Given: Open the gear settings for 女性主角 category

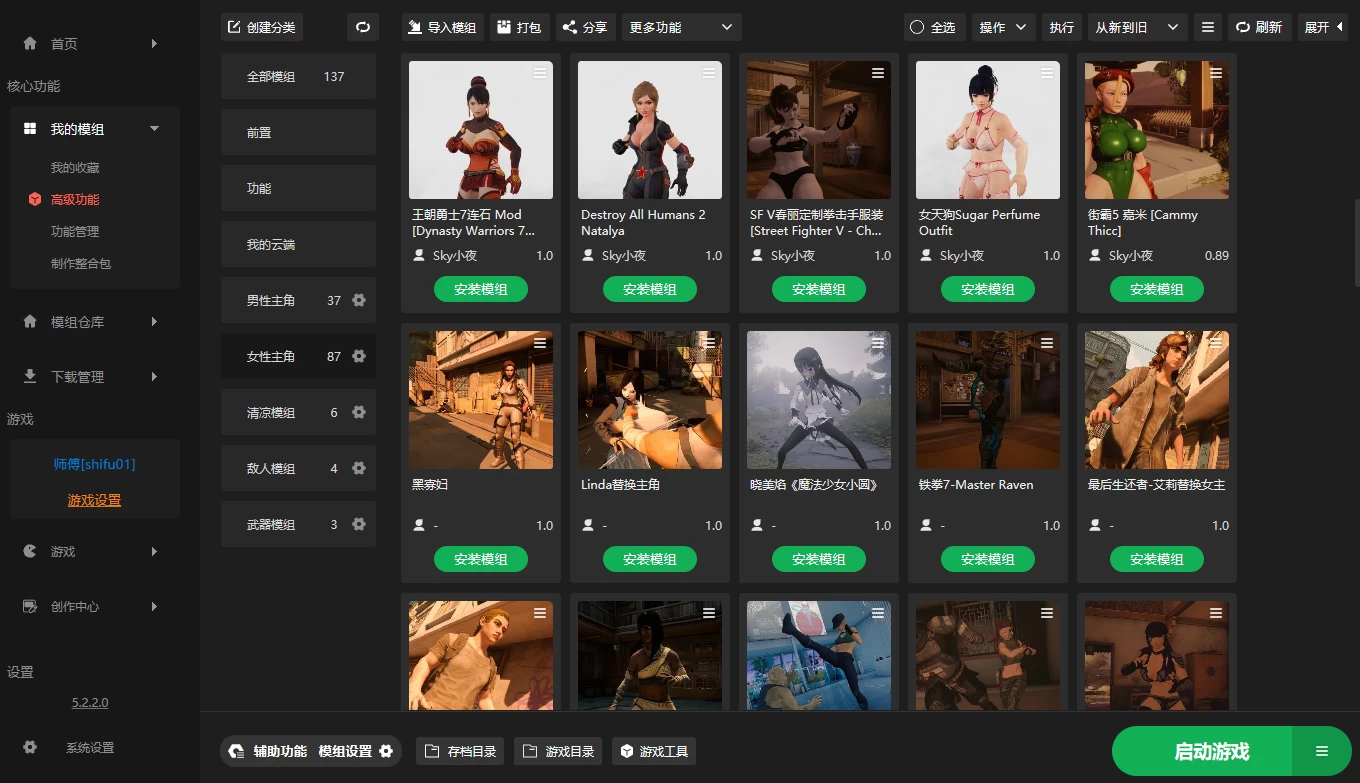Looking at the screenshot, I should coord(359,356).
